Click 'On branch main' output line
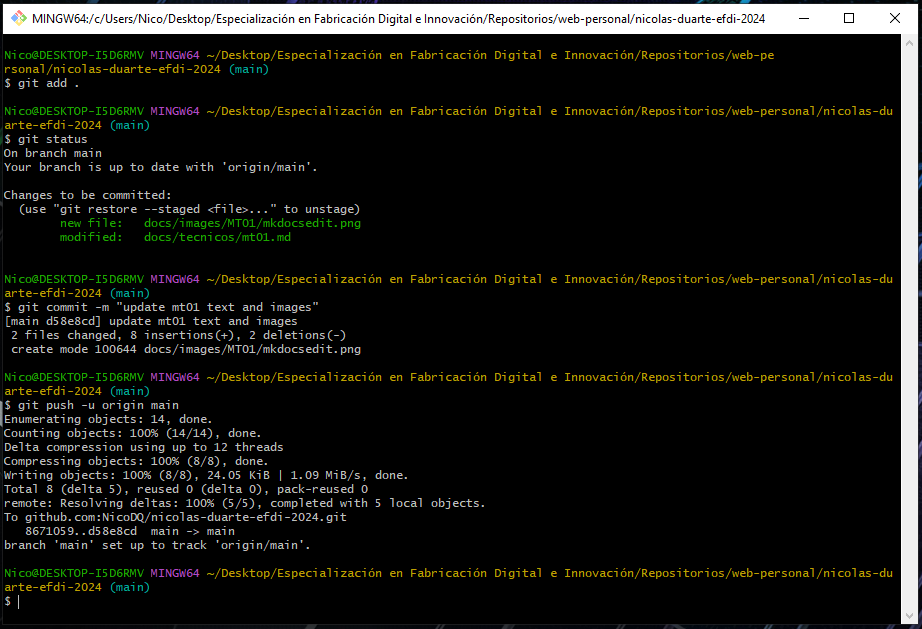Viewport: 922px width, 629px height. coord(53,153)
